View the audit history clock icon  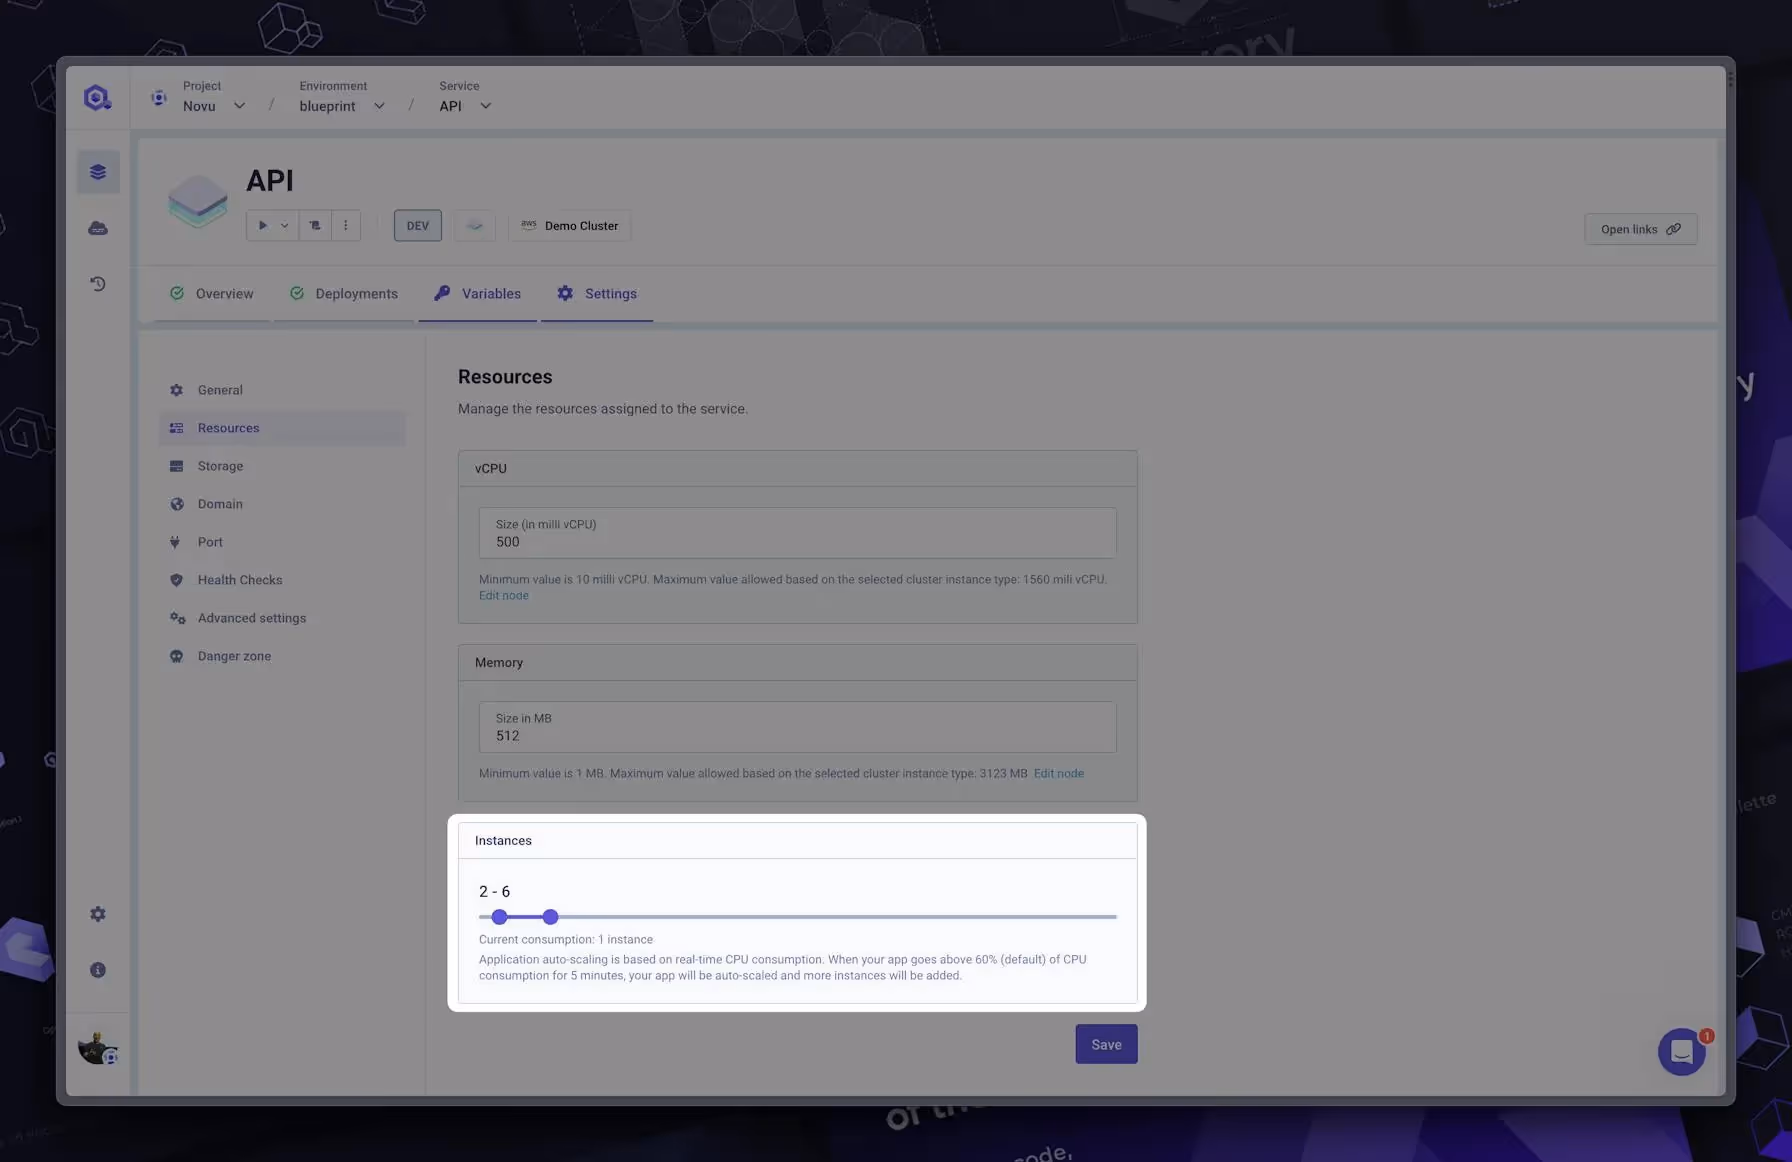pos(97,283)
